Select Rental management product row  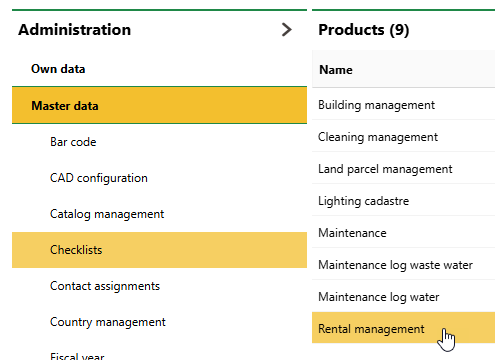point(403,328)
